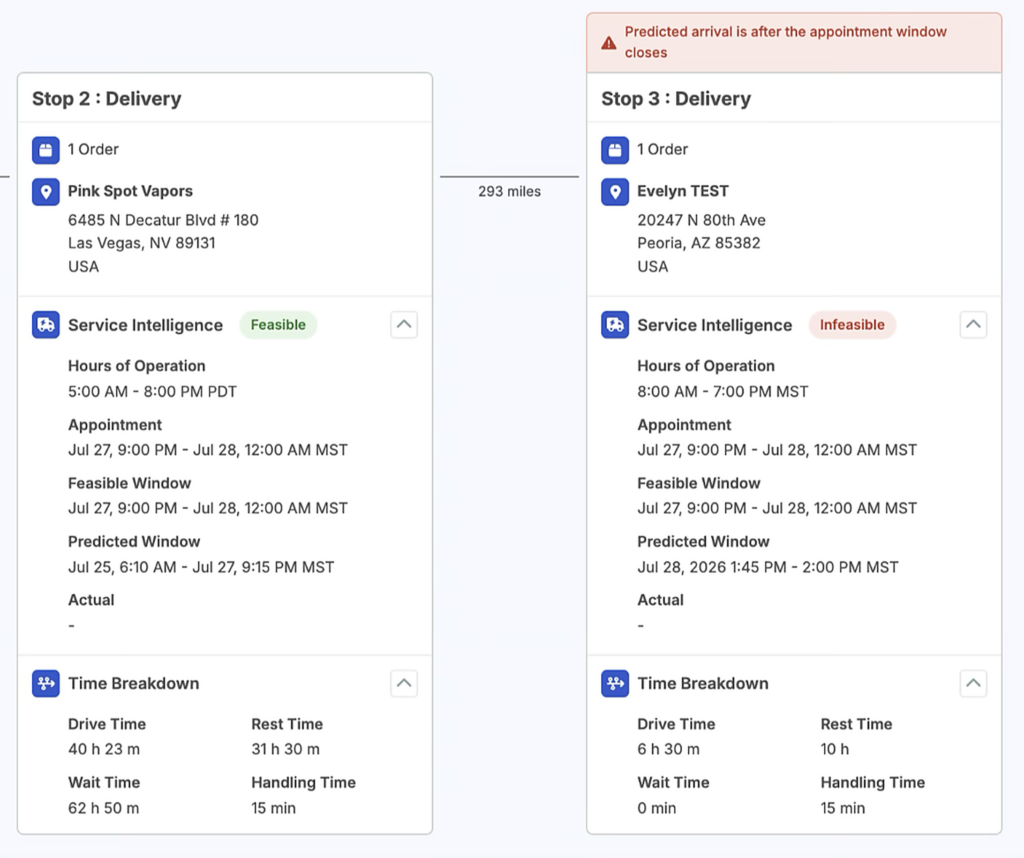Click the Wait Time value 0 min
The height and width of the screenshot is (858, 1024).
pos(657,808)
